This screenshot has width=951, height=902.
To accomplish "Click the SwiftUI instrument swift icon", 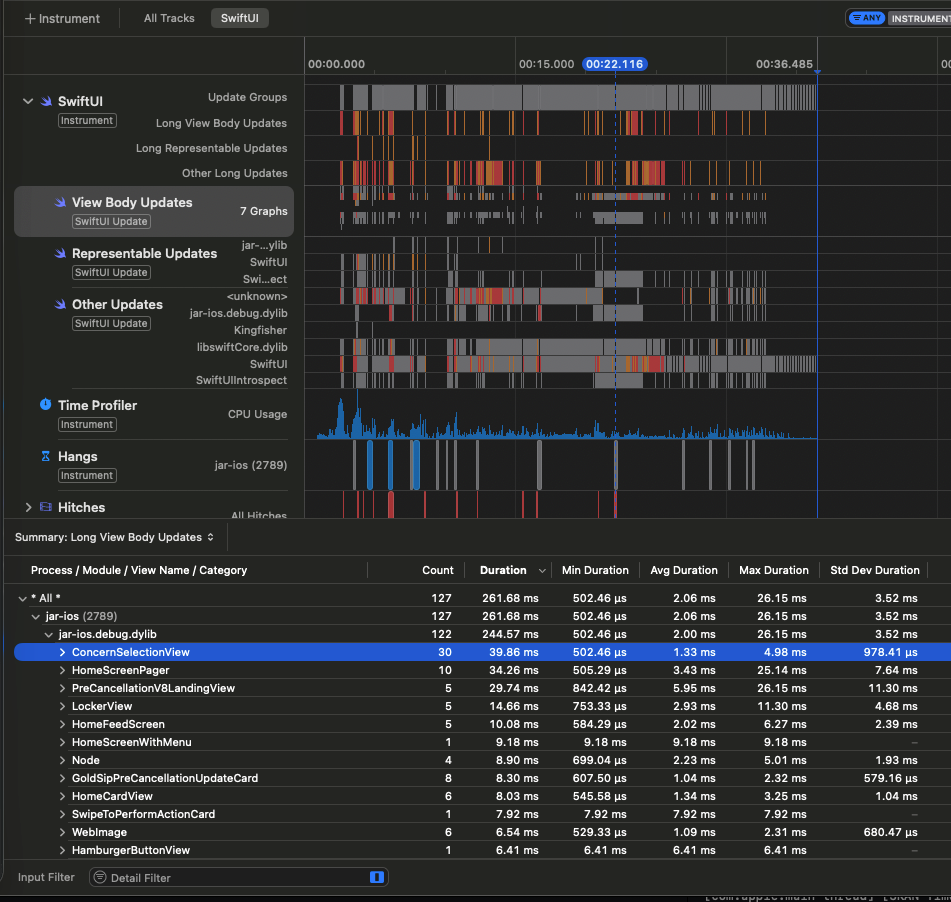I will click(46, 101).
